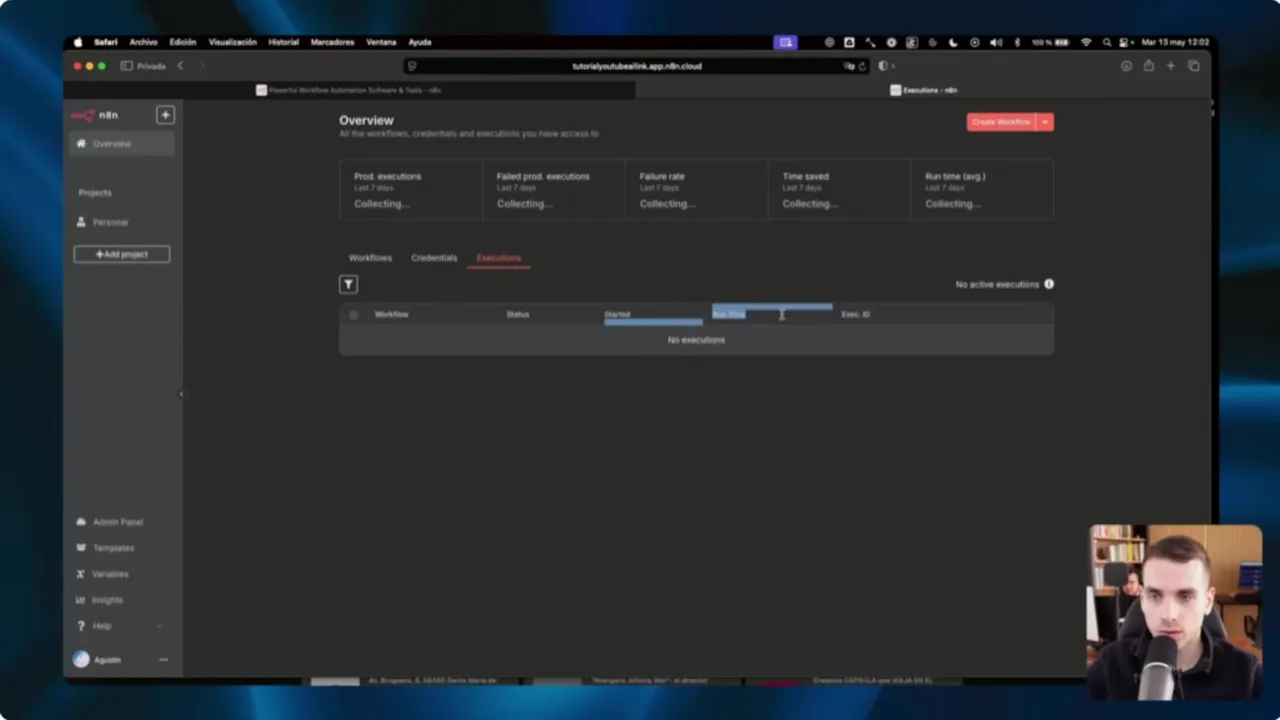The image size is (1280, 720).
Task: Open the Safari menu in menu bar
Action: click(106, 42)
